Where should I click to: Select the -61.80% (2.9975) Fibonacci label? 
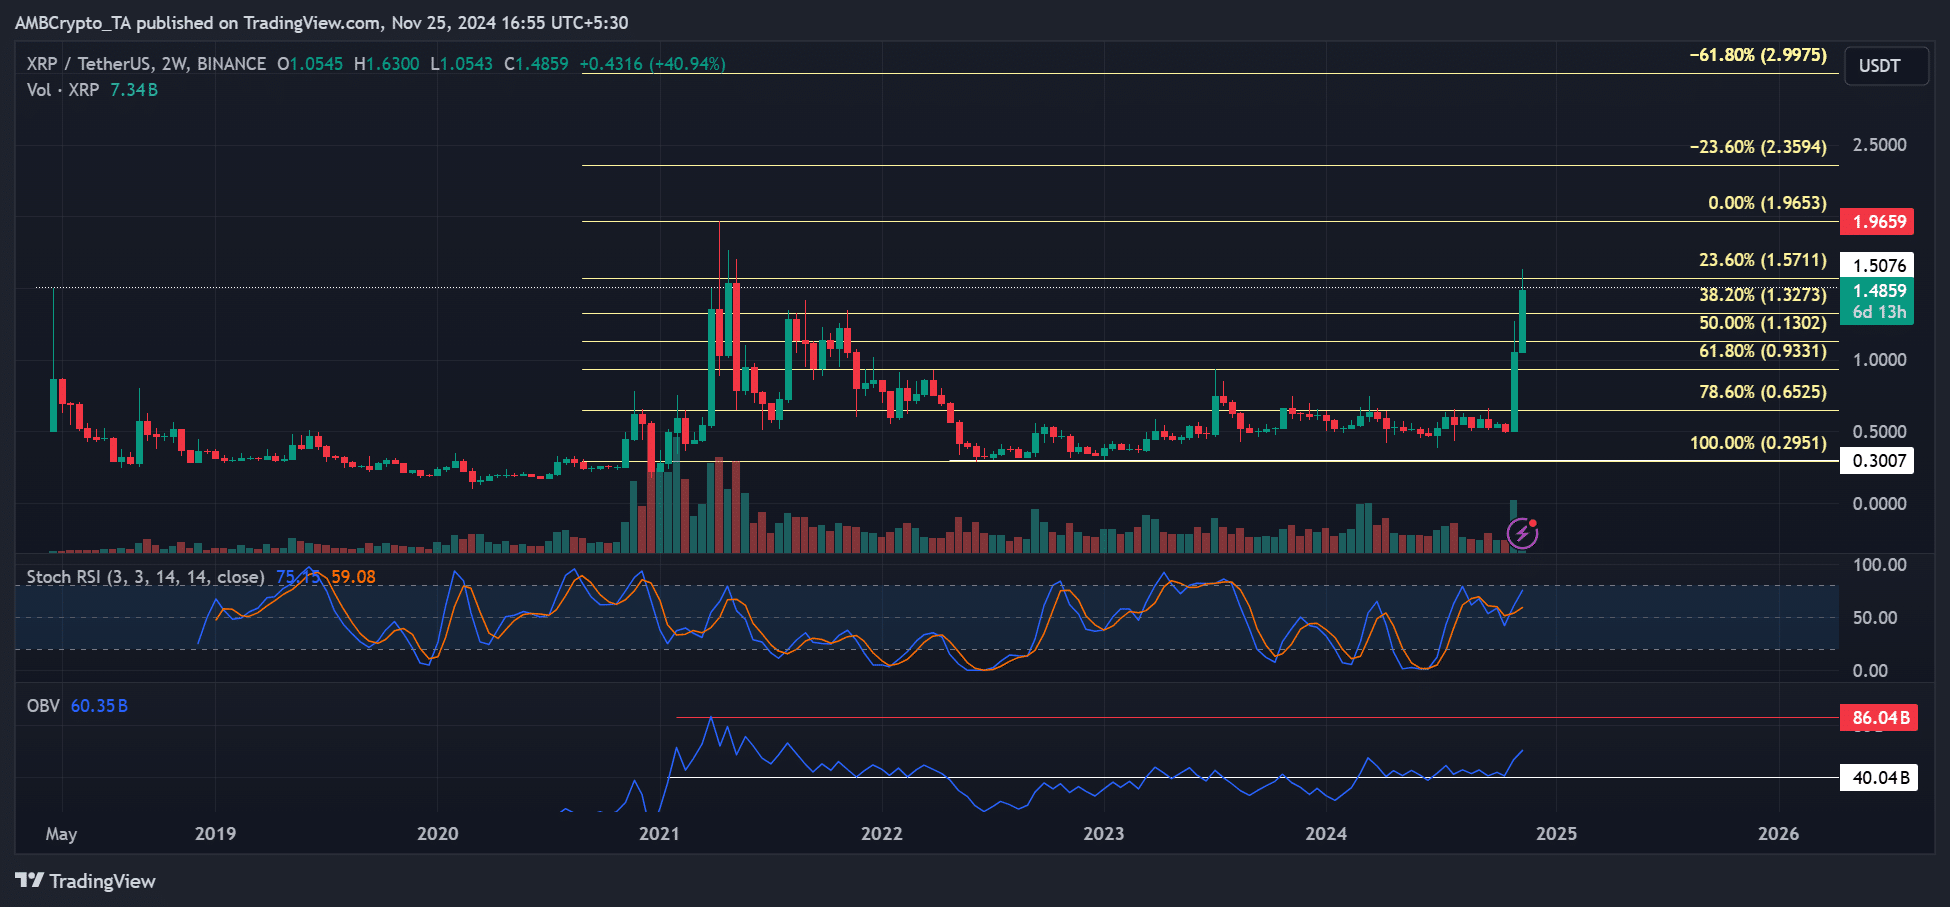[1758, 55]
